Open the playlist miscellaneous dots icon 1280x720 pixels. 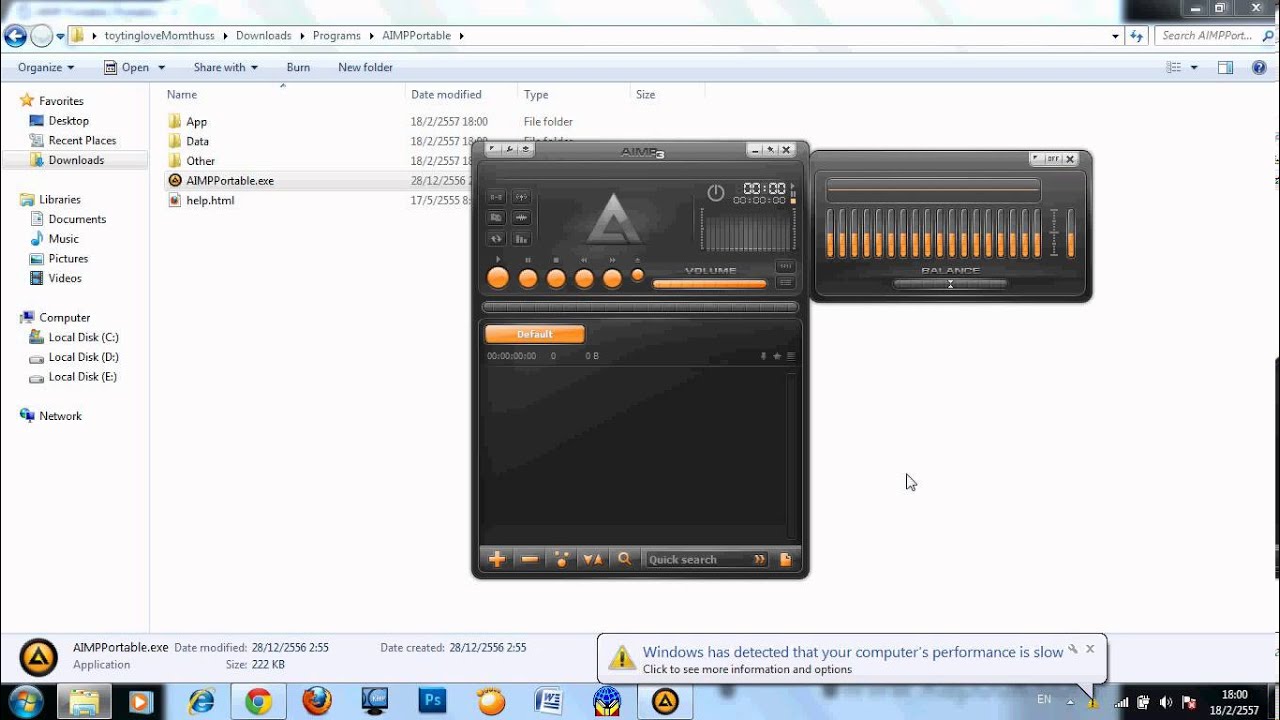561,559
